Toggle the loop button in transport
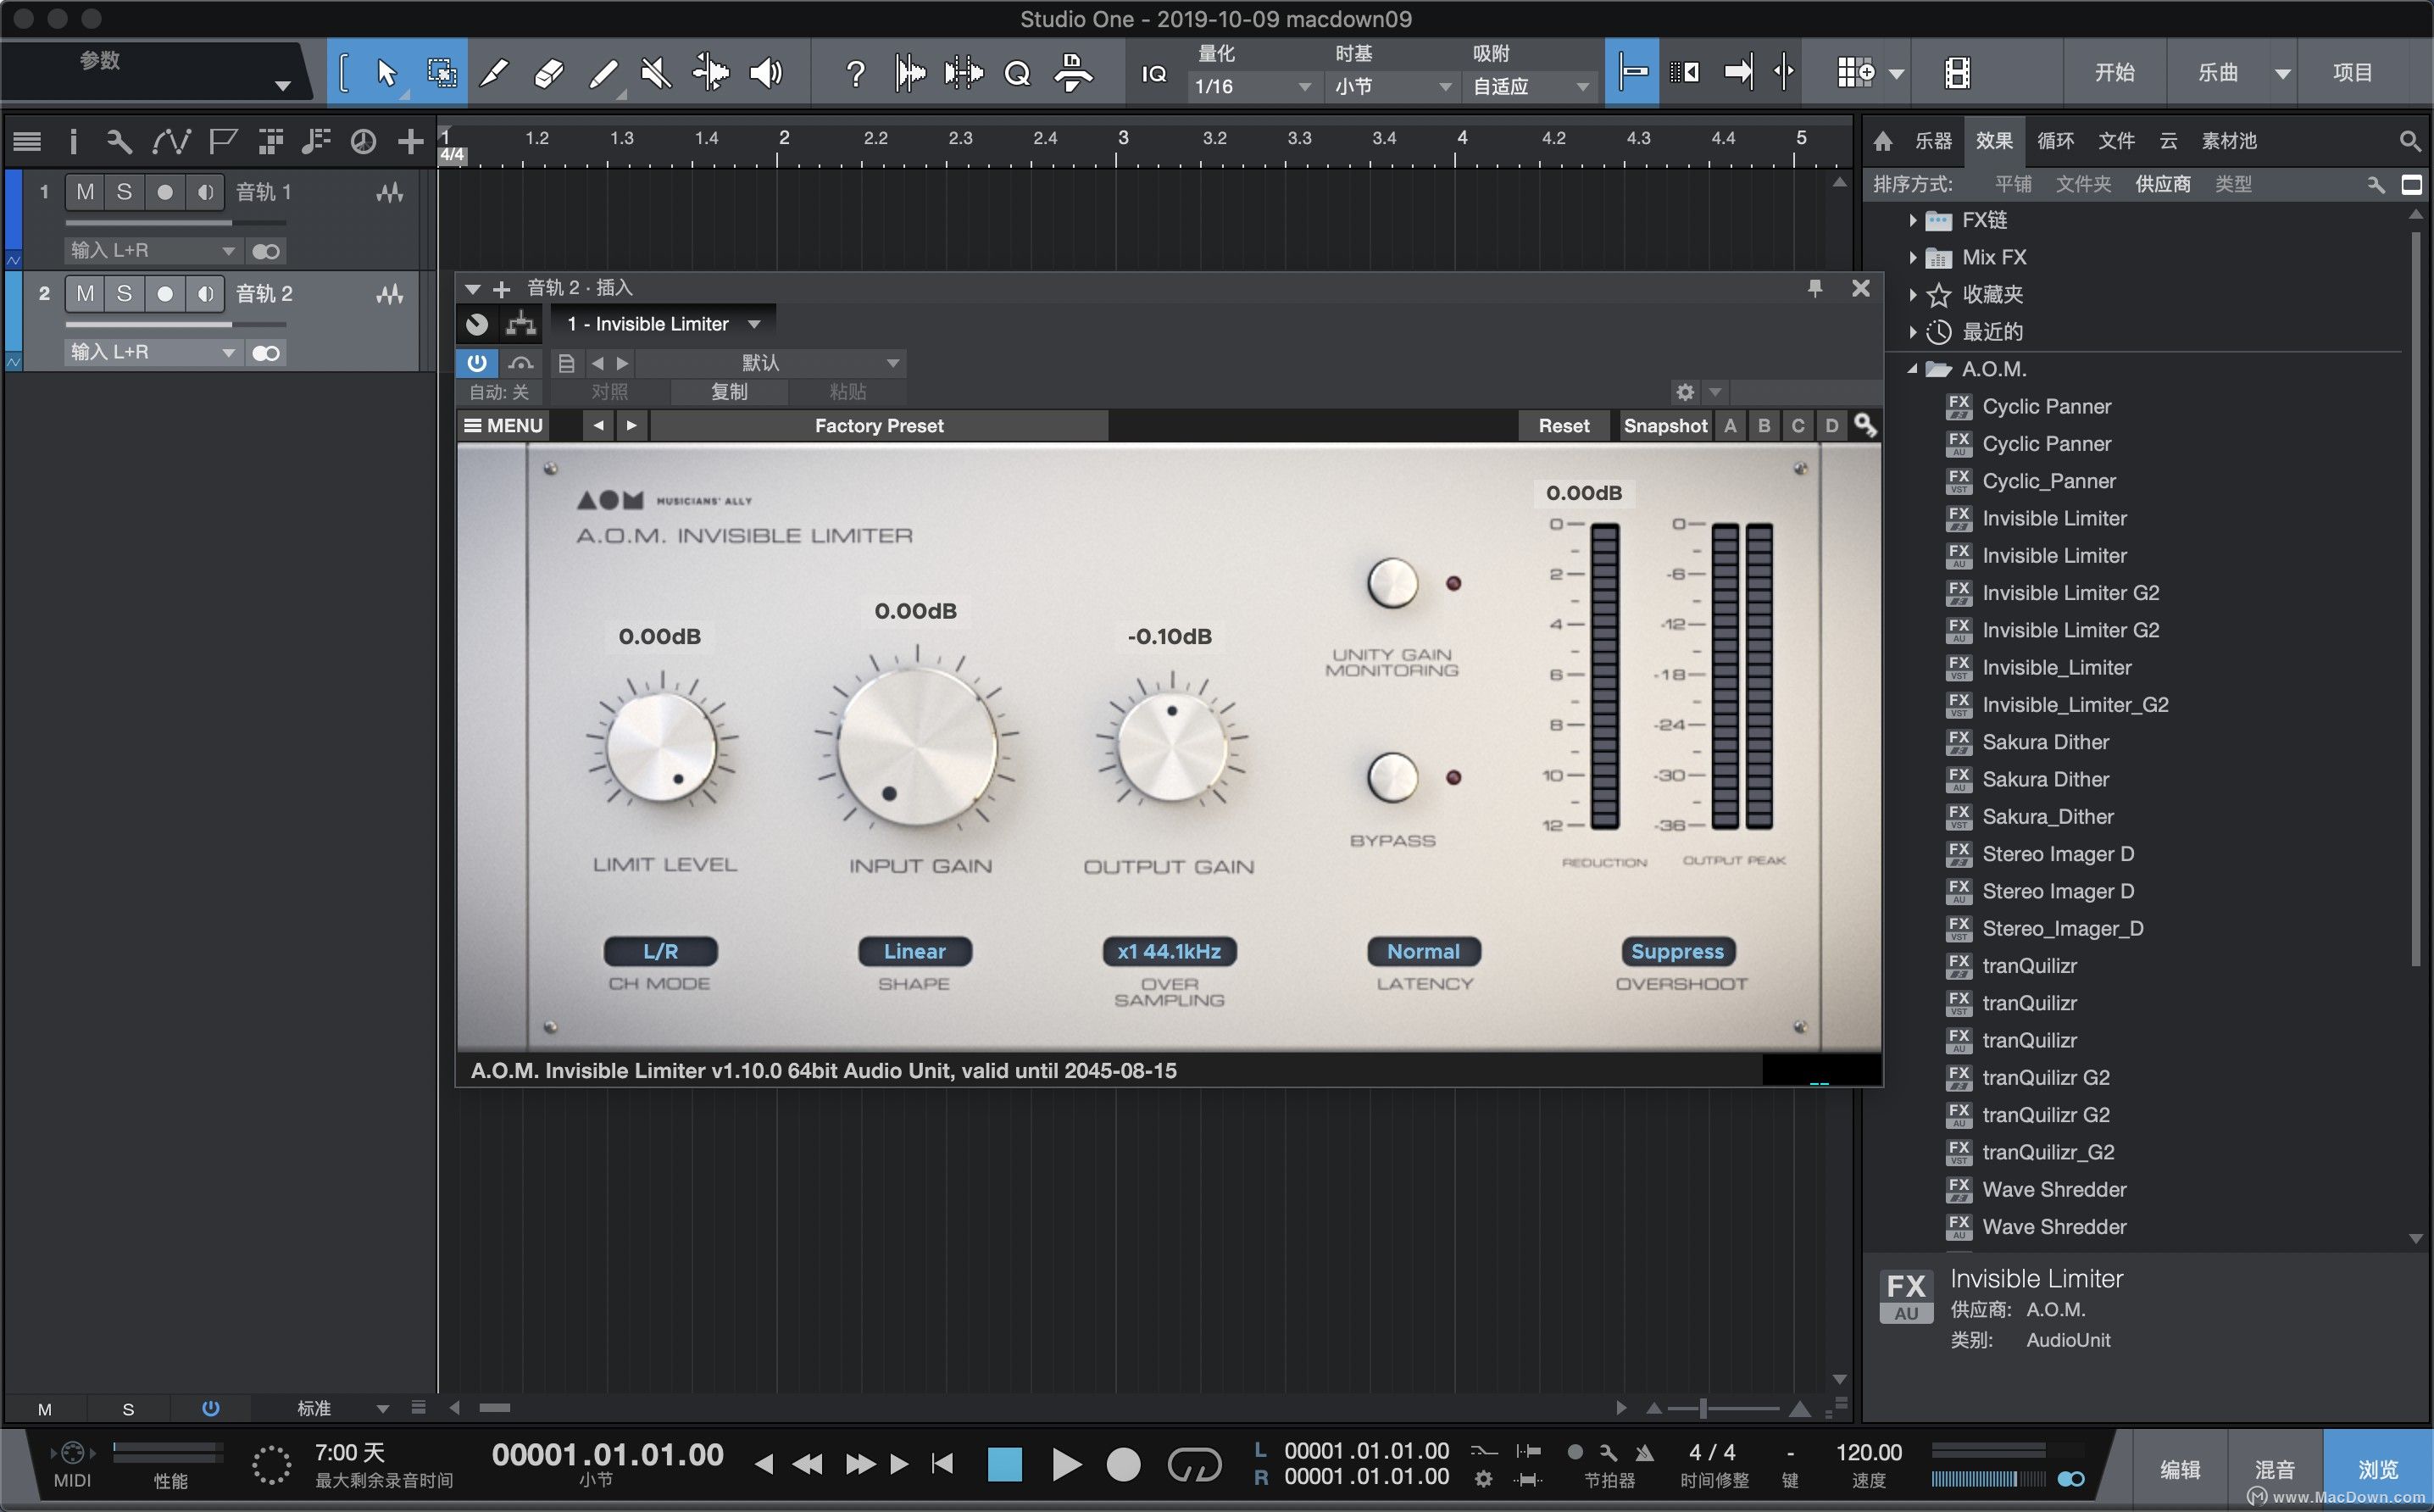2434x1512 pixels. [1195, 1465]
